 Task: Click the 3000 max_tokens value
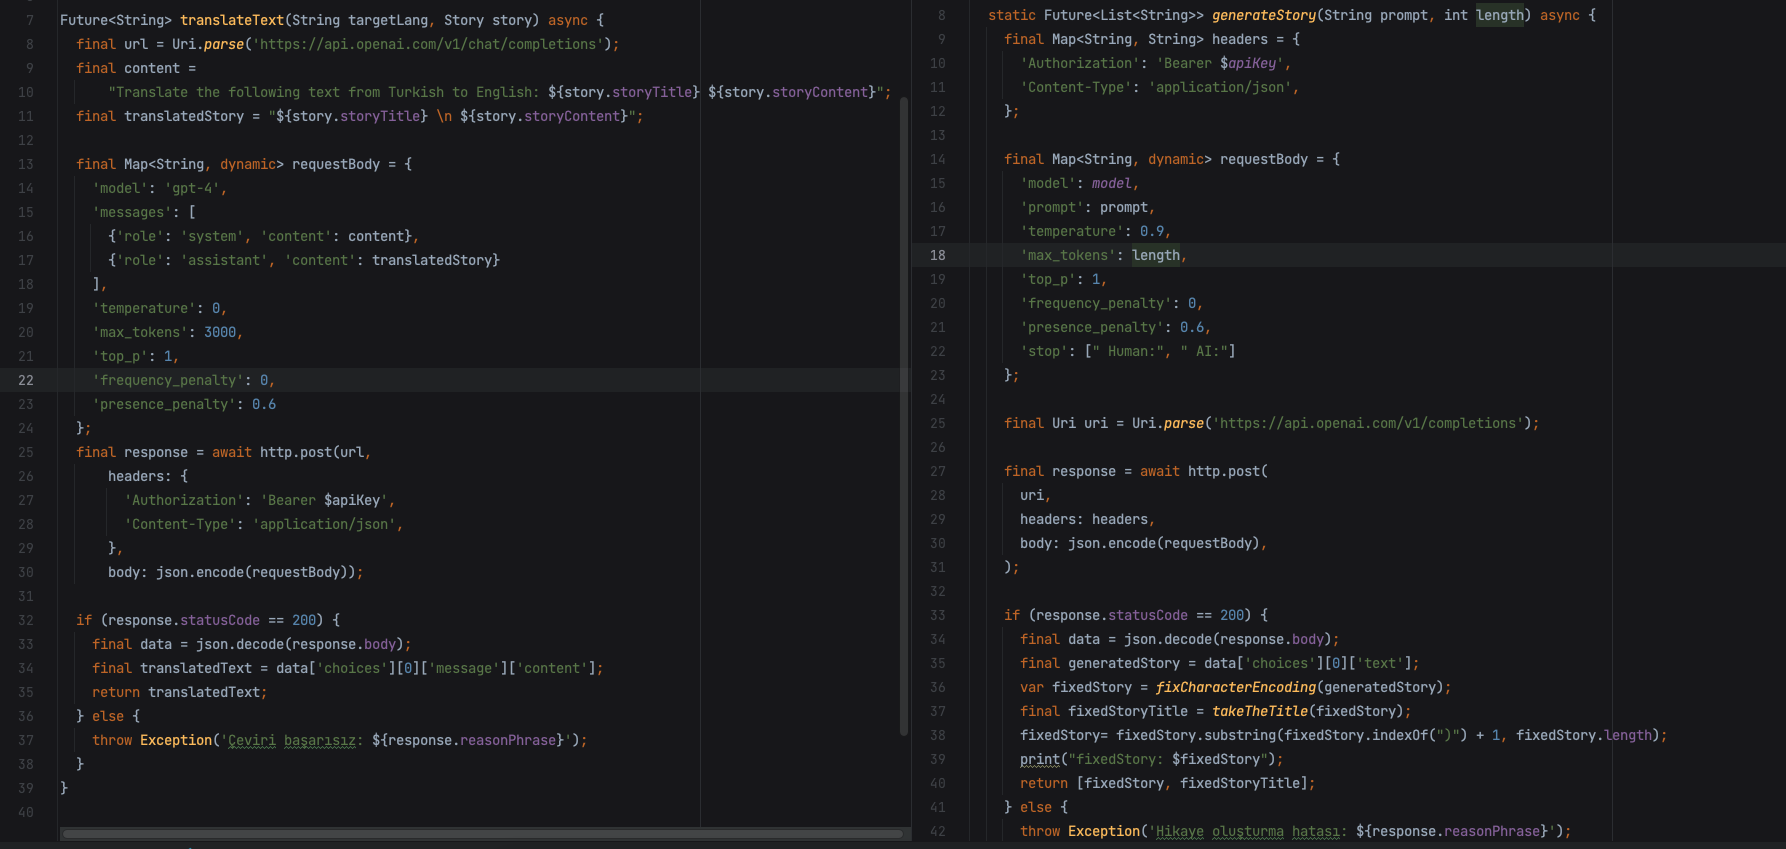click(220, 332)
